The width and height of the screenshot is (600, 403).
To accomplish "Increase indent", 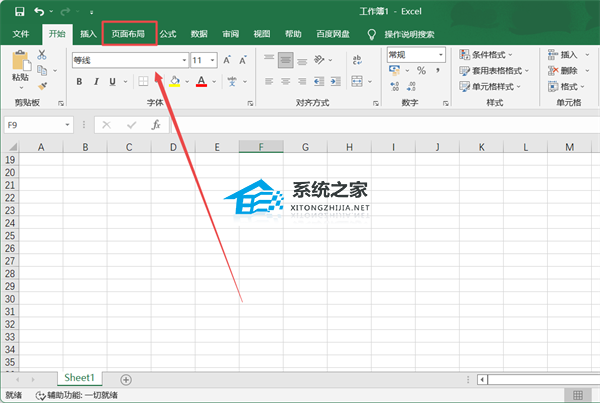I will (336, 81).
